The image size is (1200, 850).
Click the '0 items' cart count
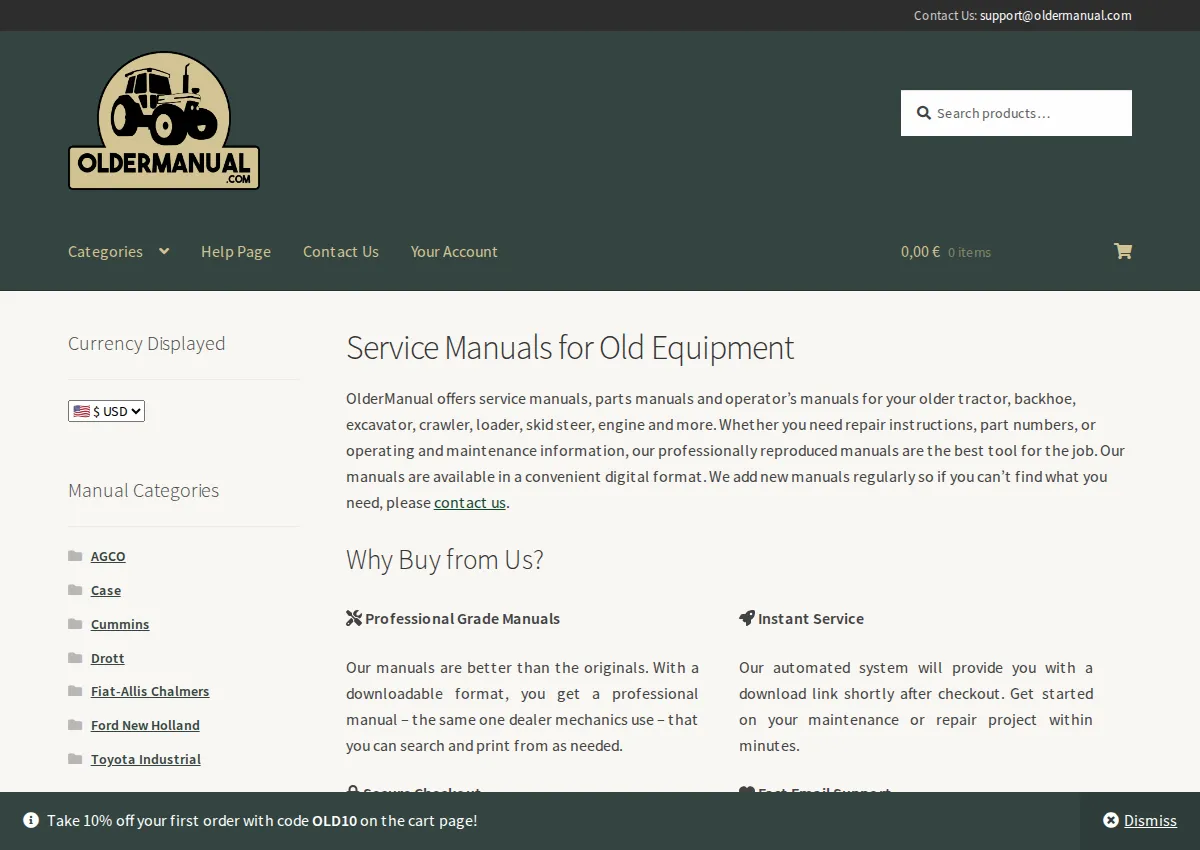[x=969, y=252]
